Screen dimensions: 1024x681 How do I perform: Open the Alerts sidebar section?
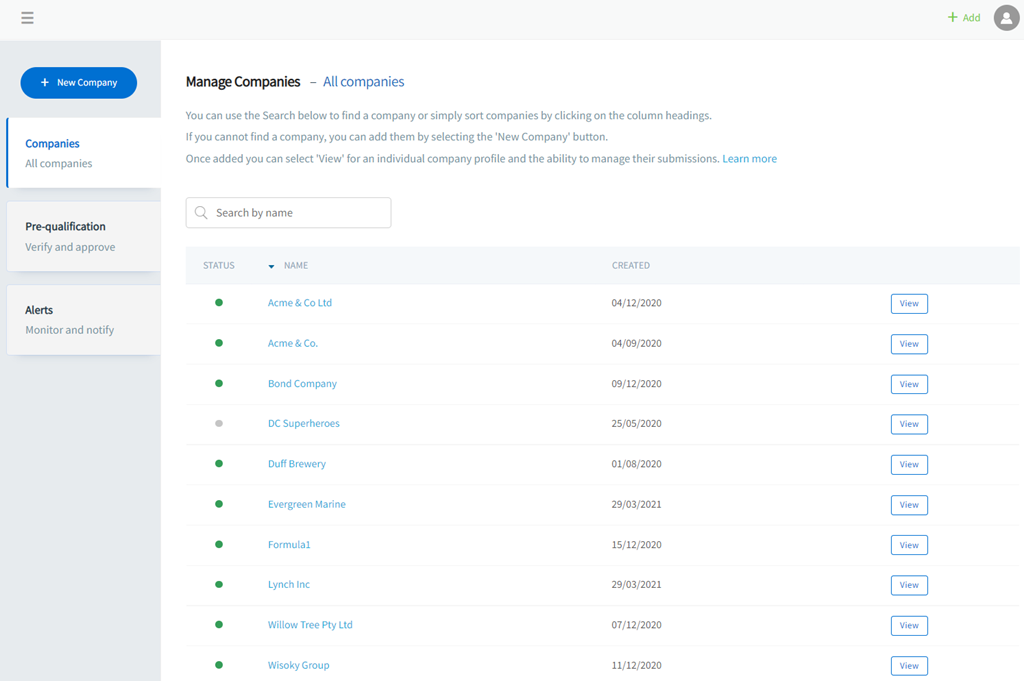[84, 319]
